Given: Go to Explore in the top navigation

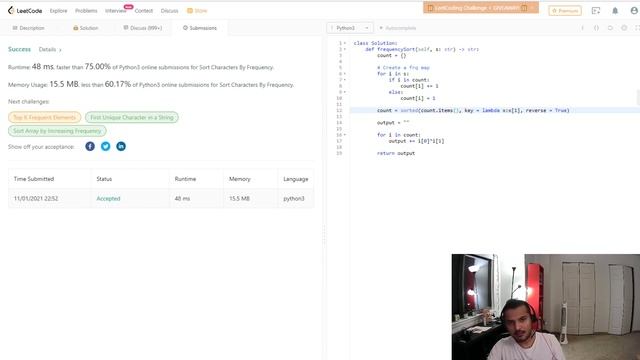Looking at the screenshot, I should point(58,11).
